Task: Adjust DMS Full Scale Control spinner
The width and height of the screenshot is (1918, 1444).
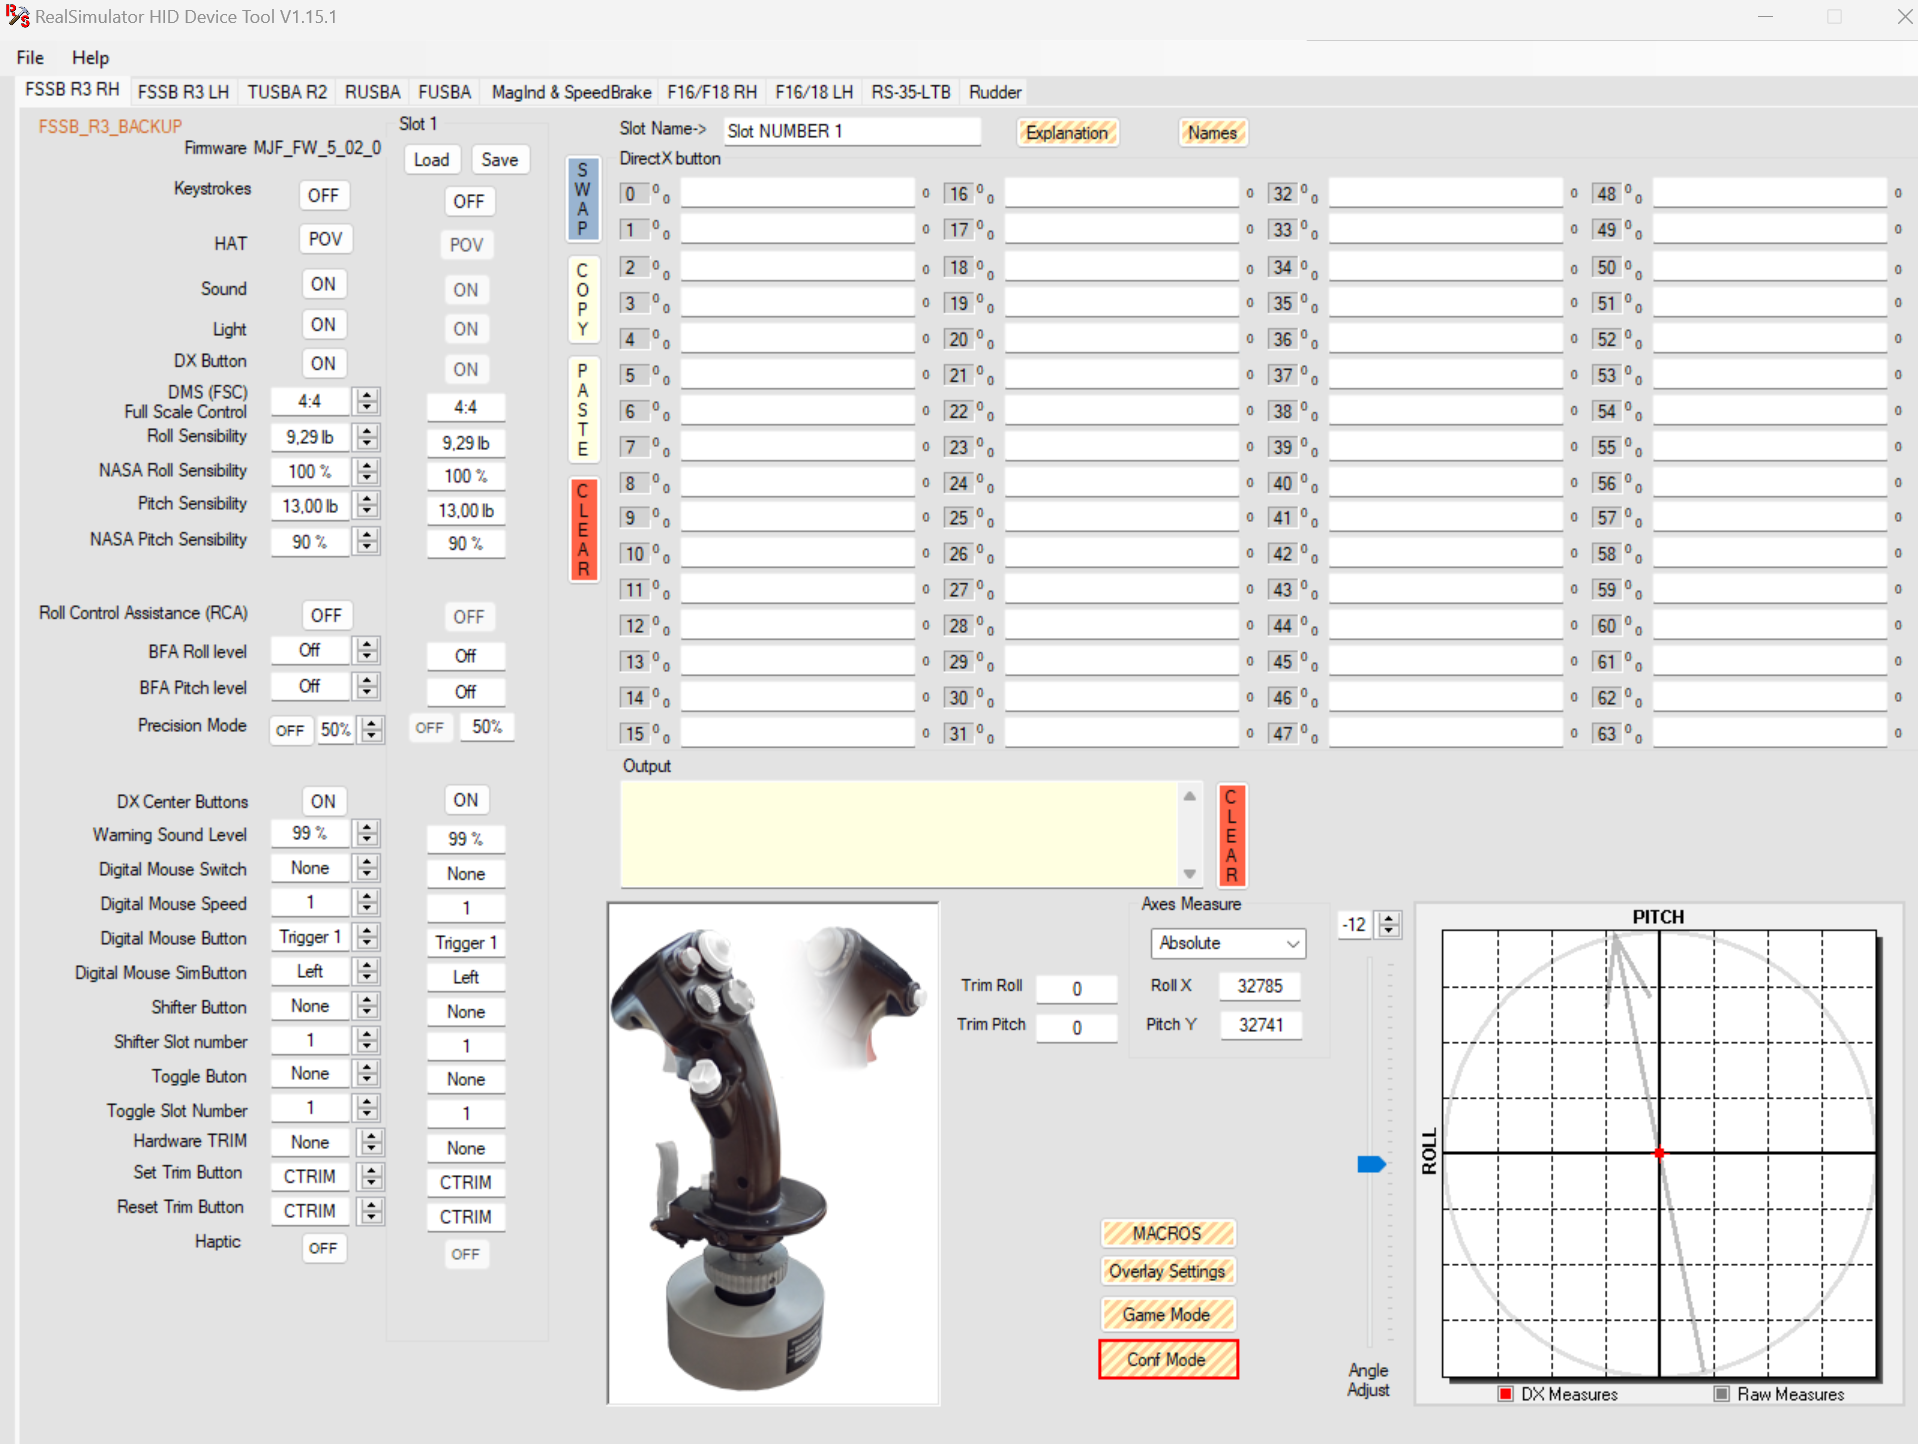Action: (x=367, y=401)
